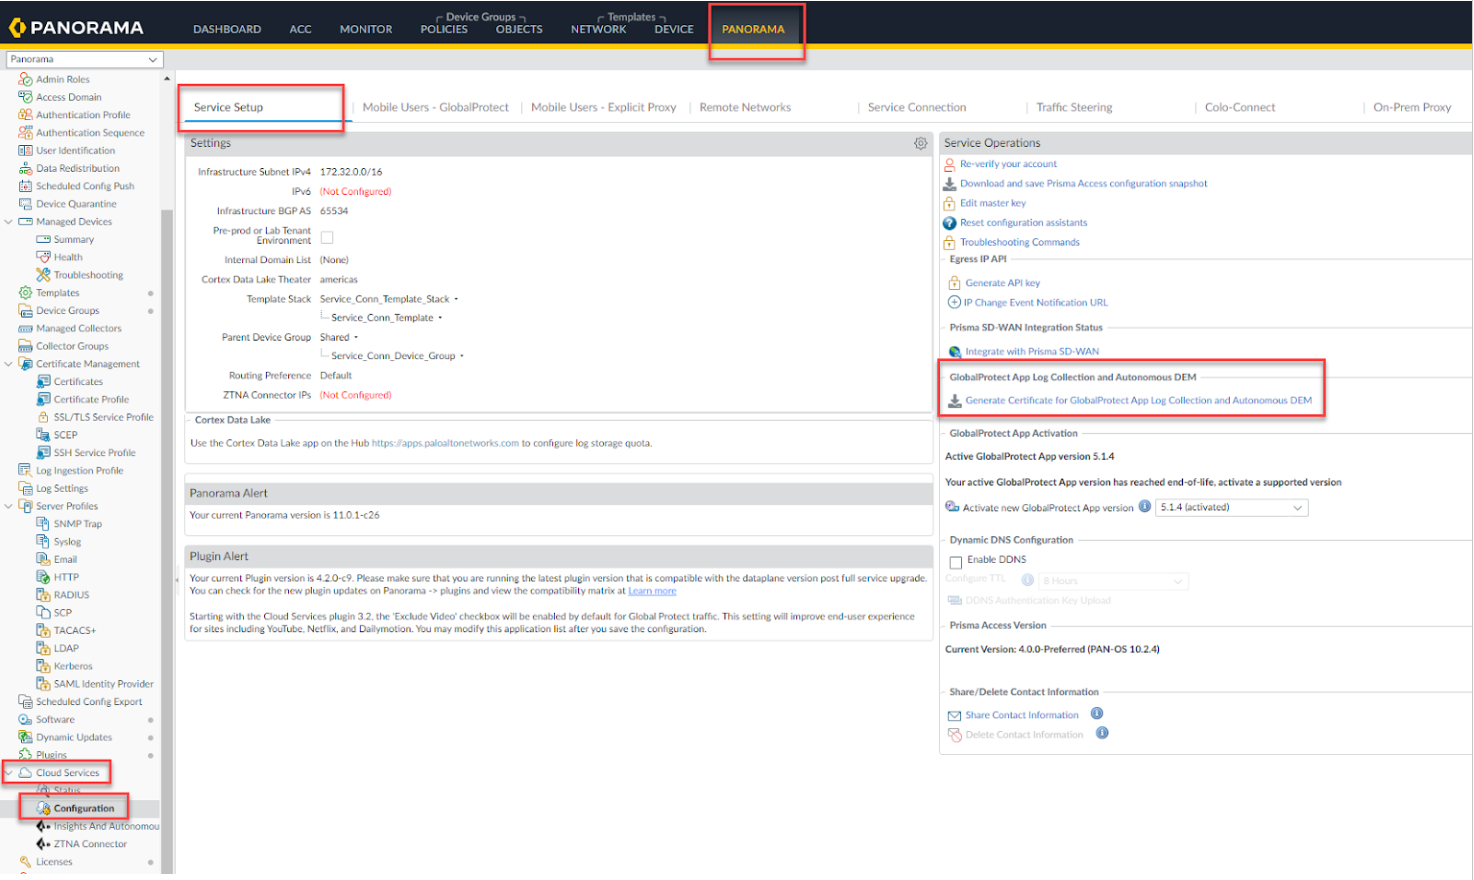Click the Settings gear icon
1474x880 pixels.
coord(920,144)
